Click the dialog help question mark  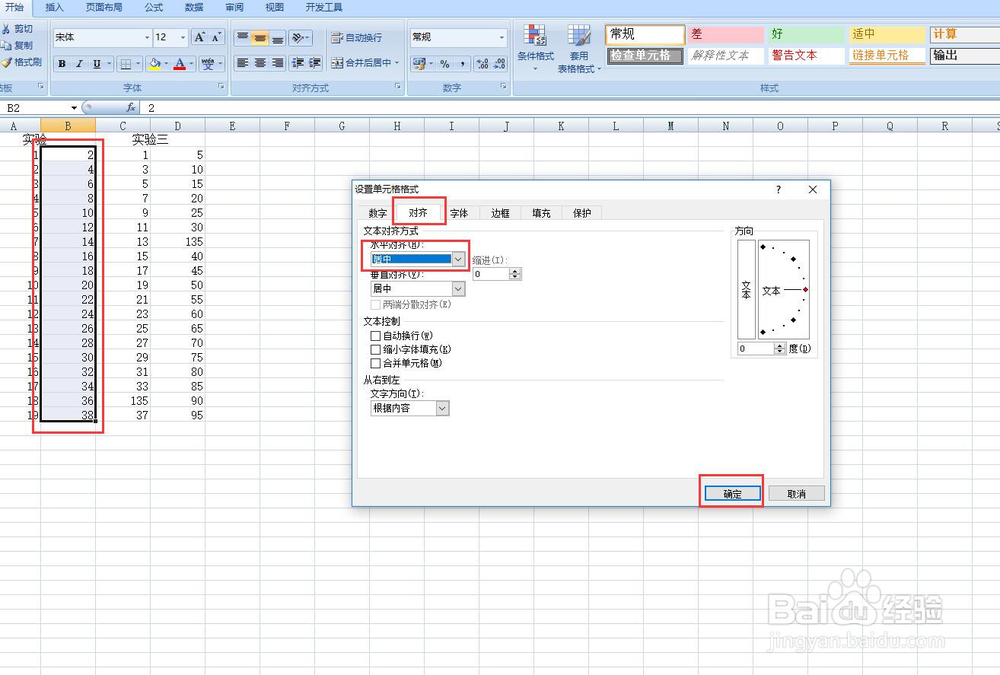pyautogui.click(x=778, y=189)
